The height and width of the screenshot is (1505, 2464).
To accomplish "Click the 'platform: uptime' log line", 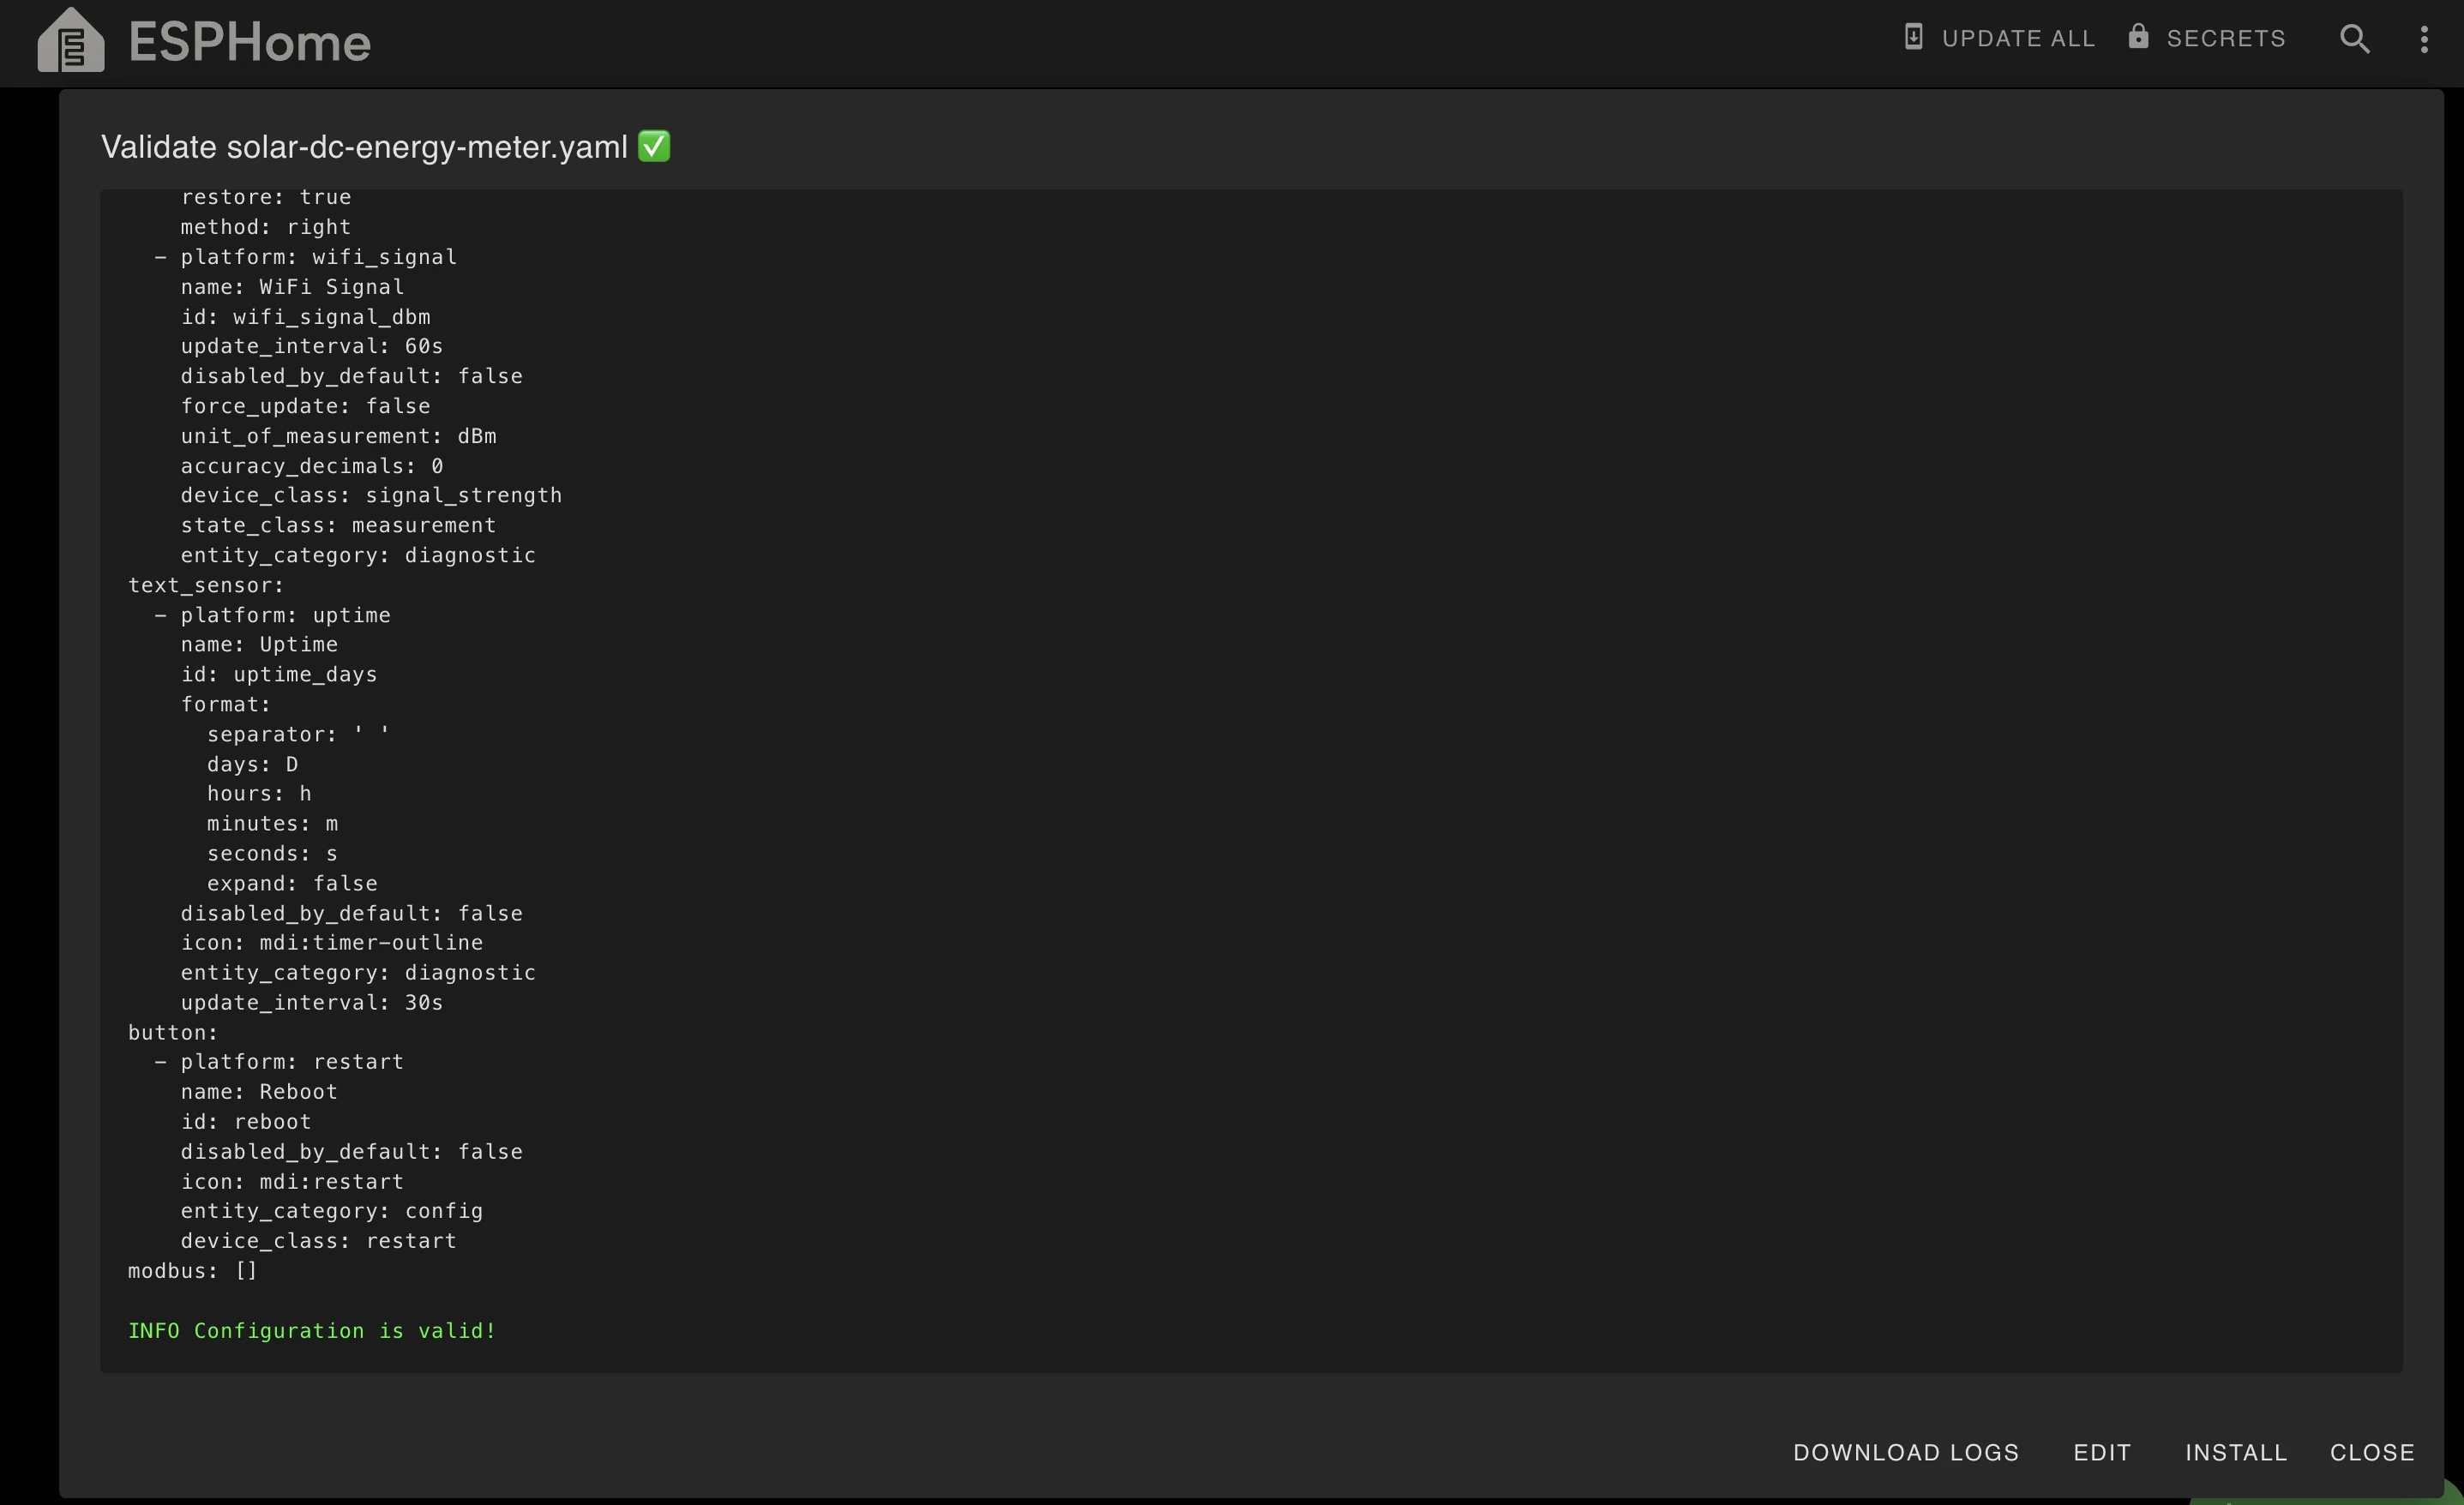I will click(285, 615).
